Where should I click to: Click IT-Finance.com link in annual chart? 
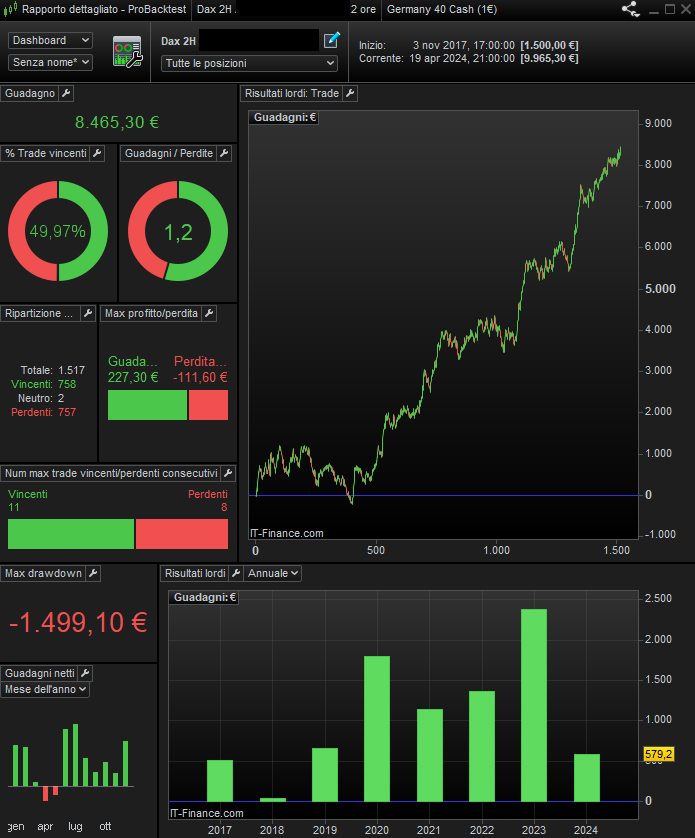(206, 813)
